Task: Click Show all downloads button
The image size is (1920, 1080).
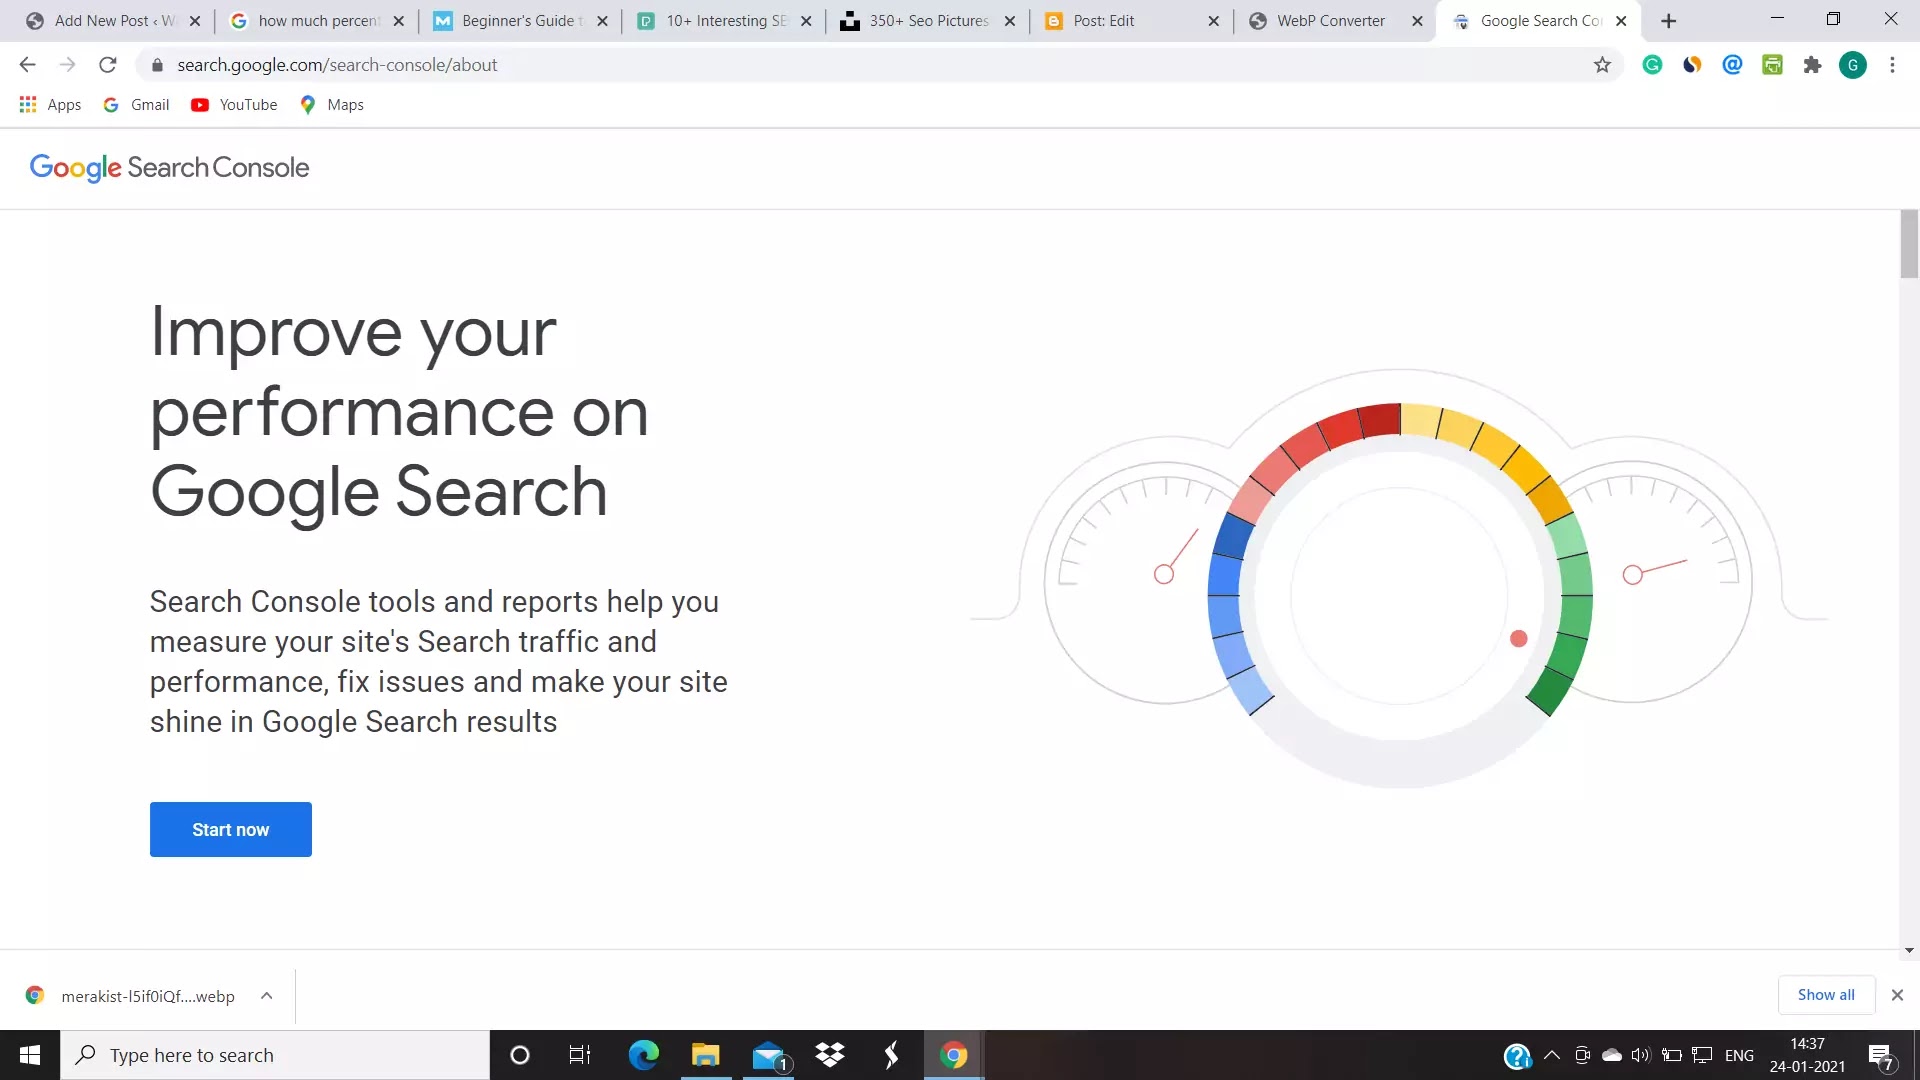Action: click(1825, 995)
